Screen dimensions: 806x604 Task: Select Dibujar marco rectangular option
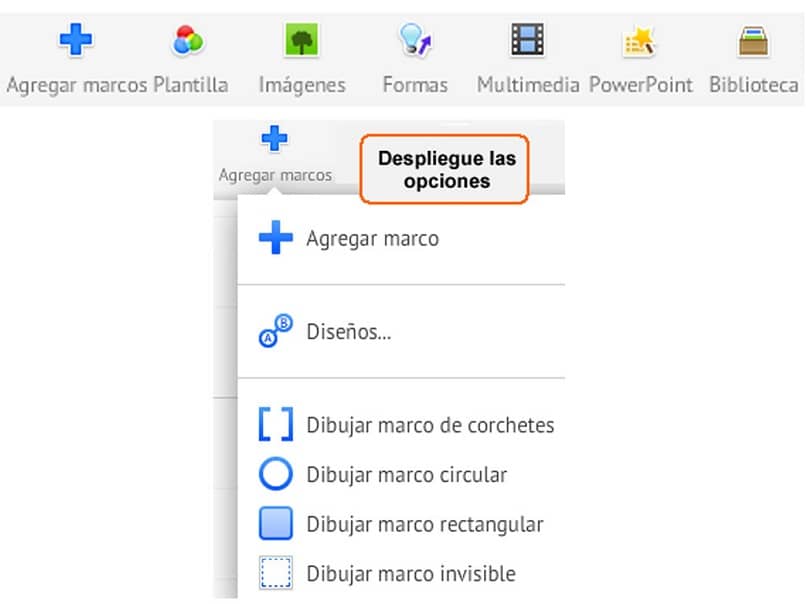click(x=424, y=523)
